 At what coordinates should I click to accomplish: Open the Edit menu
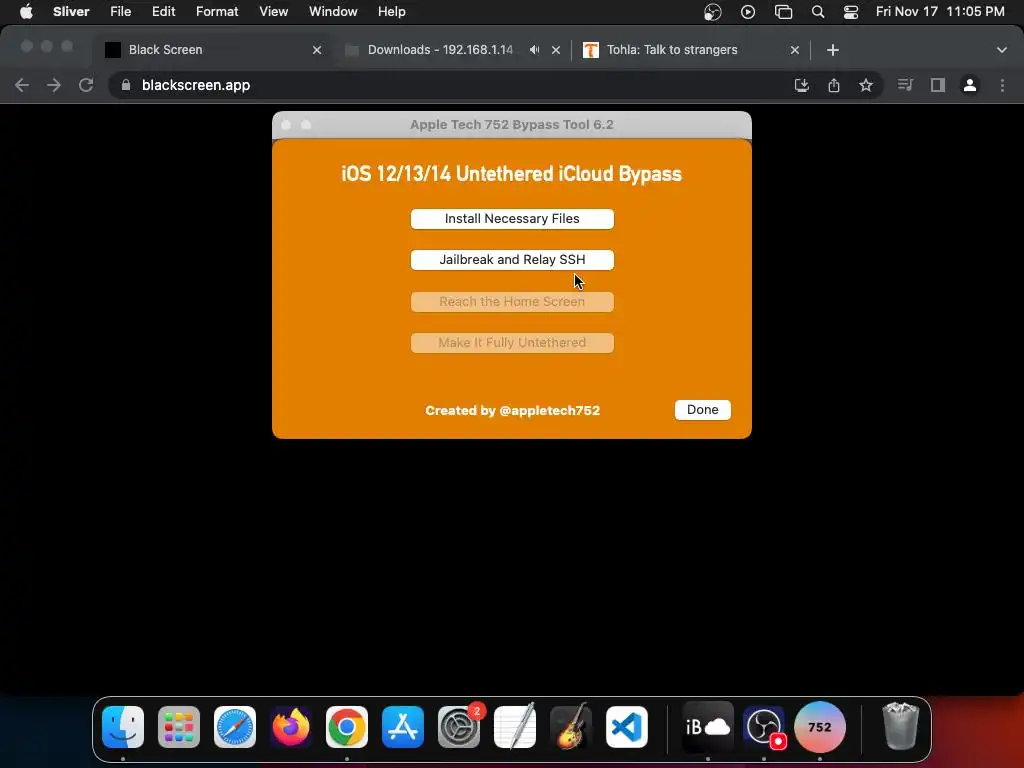click(163, 12)
